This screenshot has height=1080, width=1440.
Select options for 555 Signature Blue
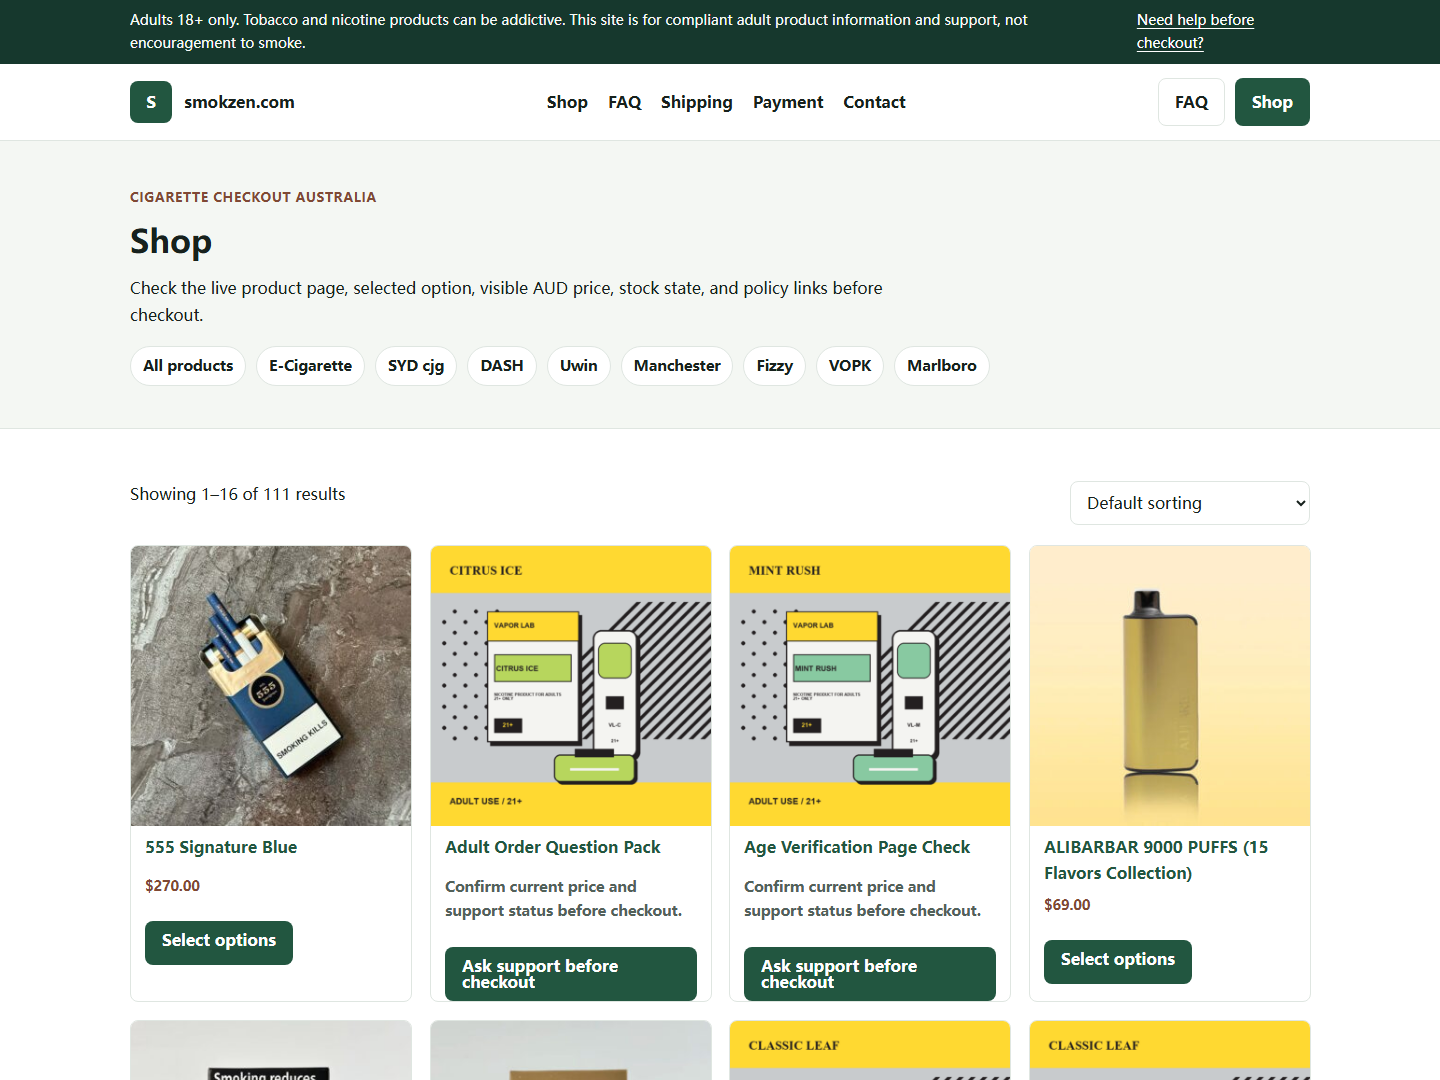219,943
